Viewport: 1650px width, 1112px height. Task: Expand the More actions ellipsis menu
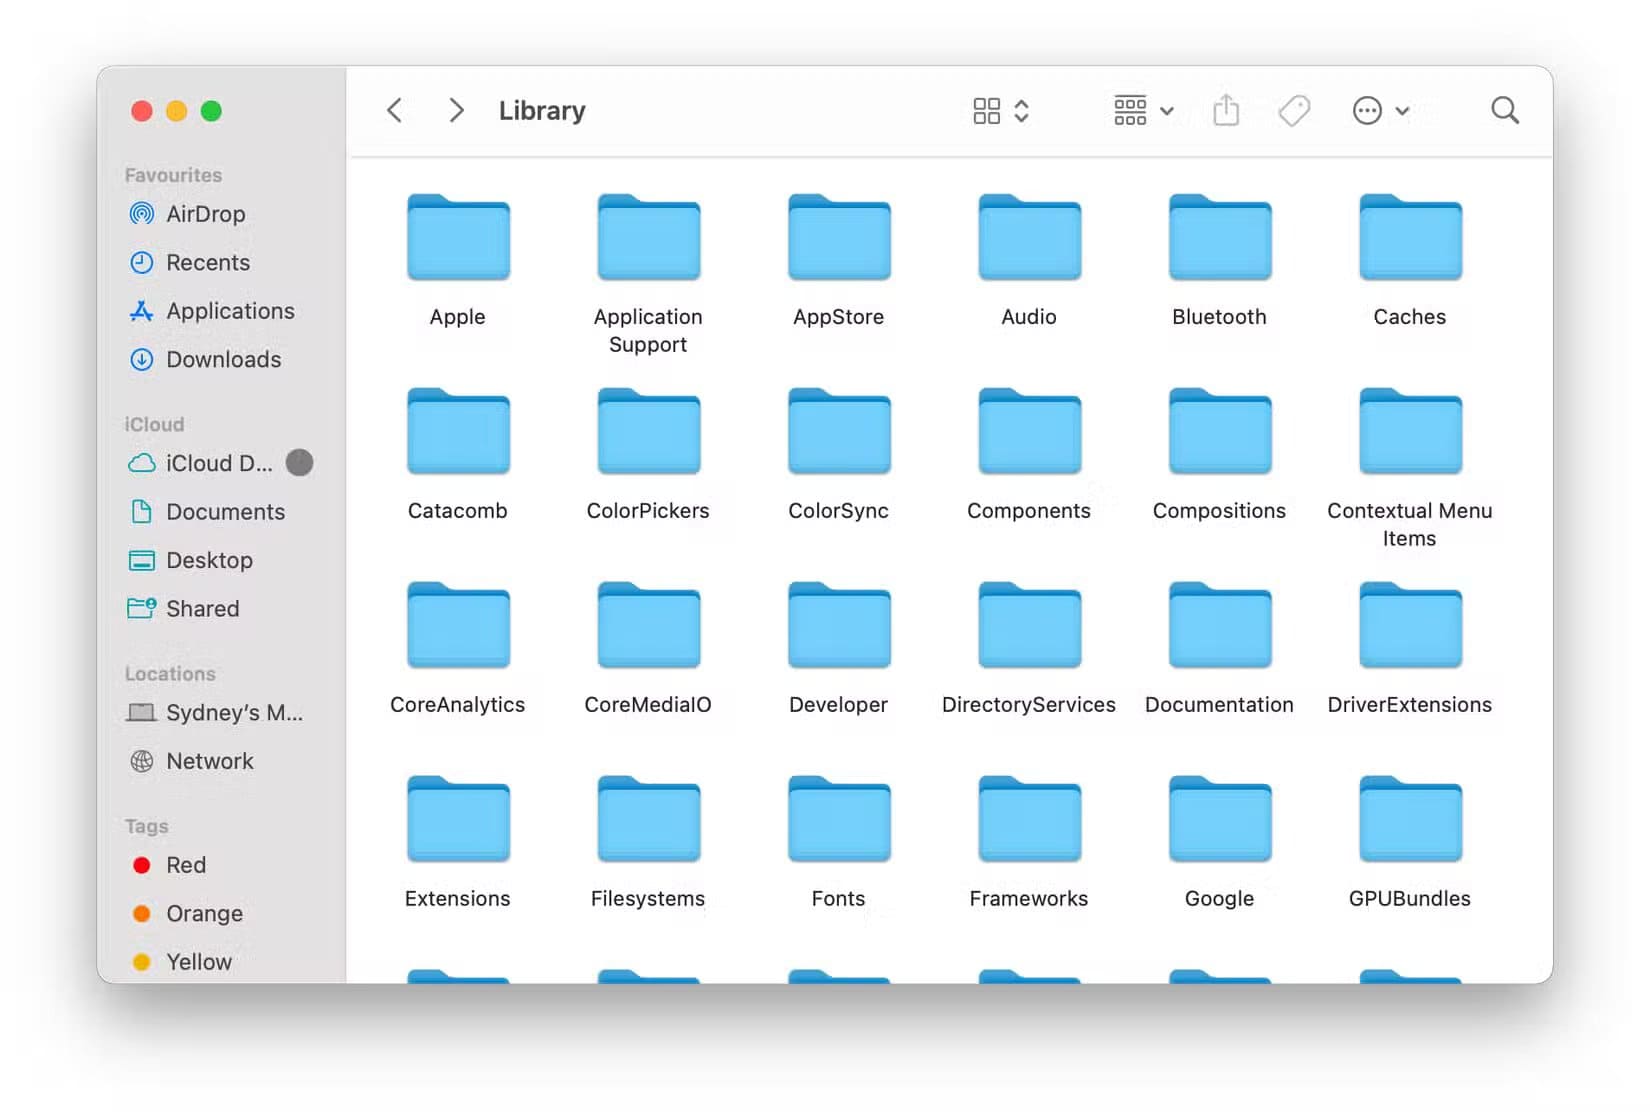(1380, 110)
